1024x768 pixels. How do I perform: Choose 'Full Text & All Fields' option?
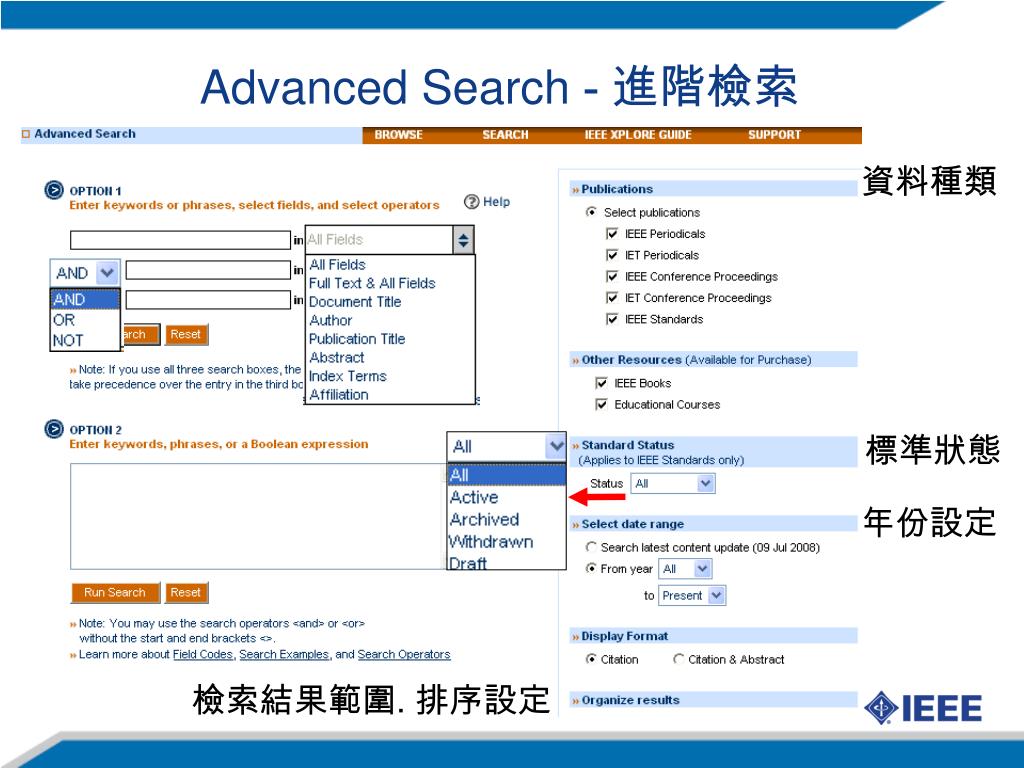pyautogui.click(x=372, y=283)
